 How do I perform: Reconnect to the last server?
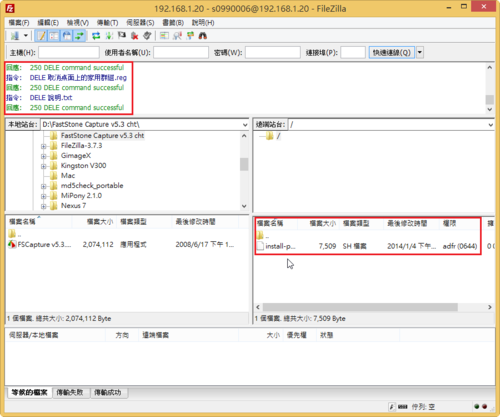coord(147,36)
